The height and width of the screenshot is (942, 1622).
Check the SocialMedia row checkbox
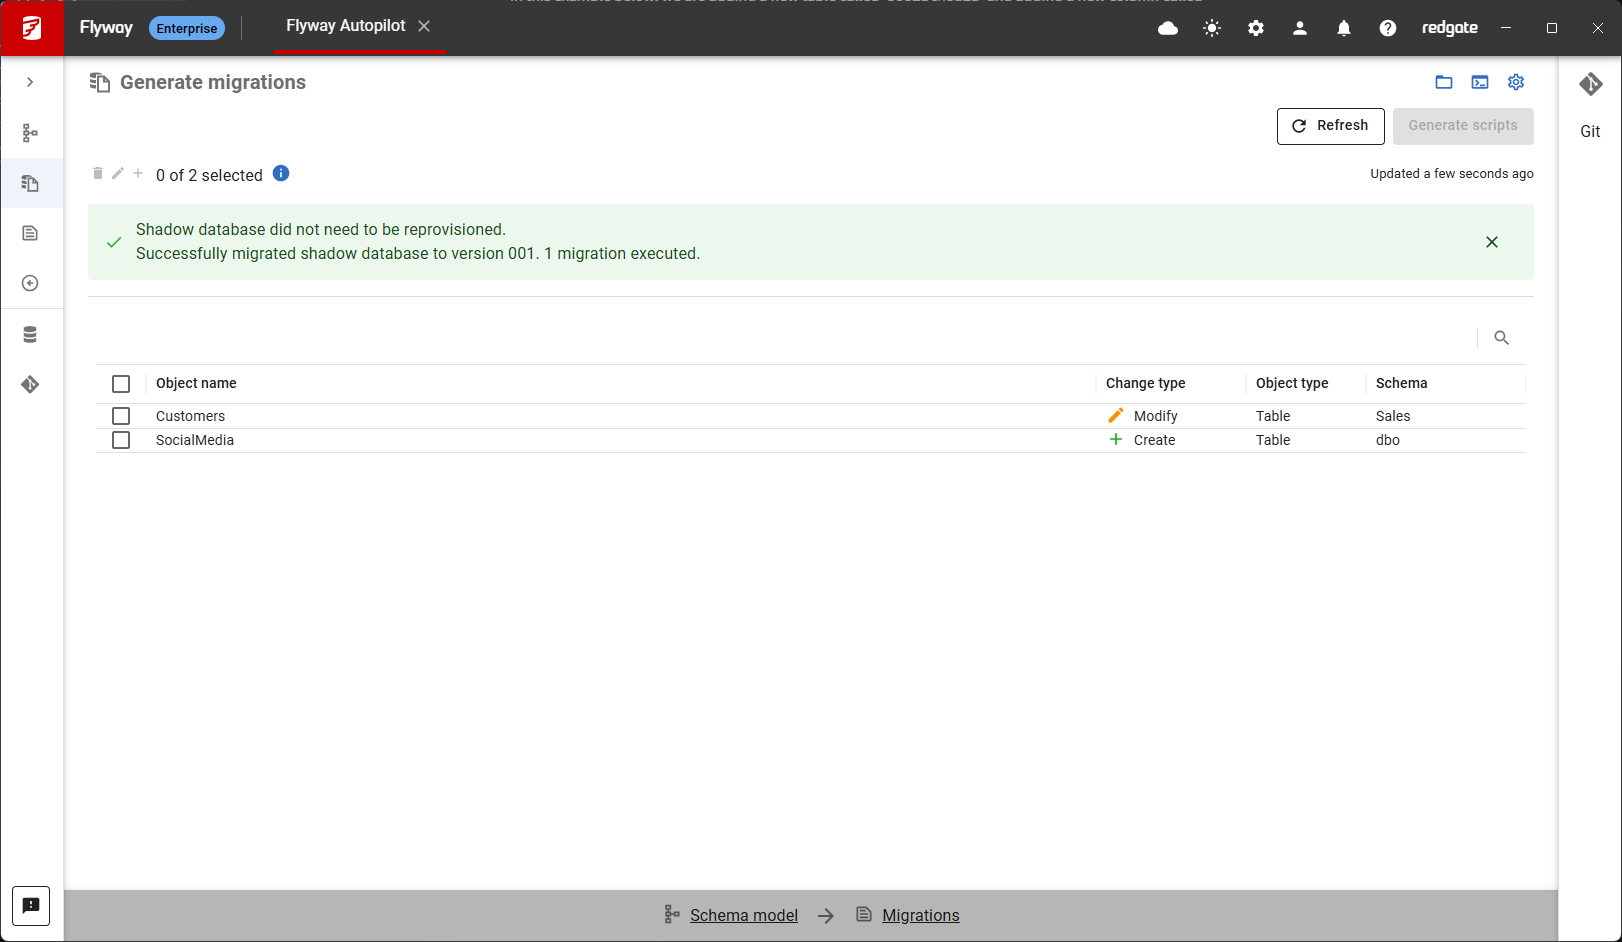pyautogui.click(x=121, y=440)
